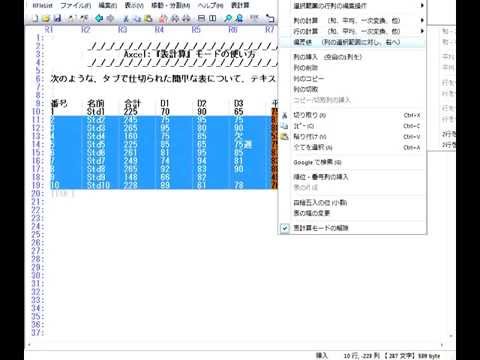This screenshot has height=360, width=480.
Task: Select 列のコピー context menu item
Action: pyautogui.click(x=352, y=79)
